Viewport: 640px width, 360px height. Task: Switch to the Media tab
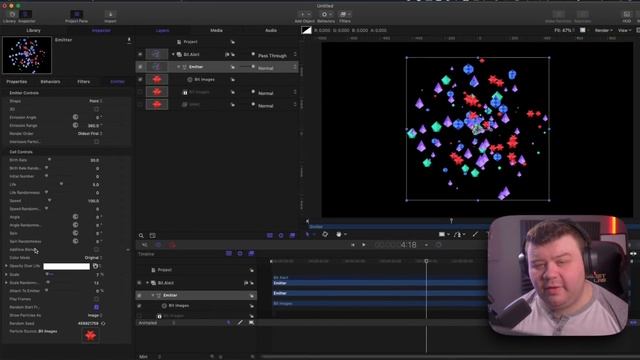point(216,30)
